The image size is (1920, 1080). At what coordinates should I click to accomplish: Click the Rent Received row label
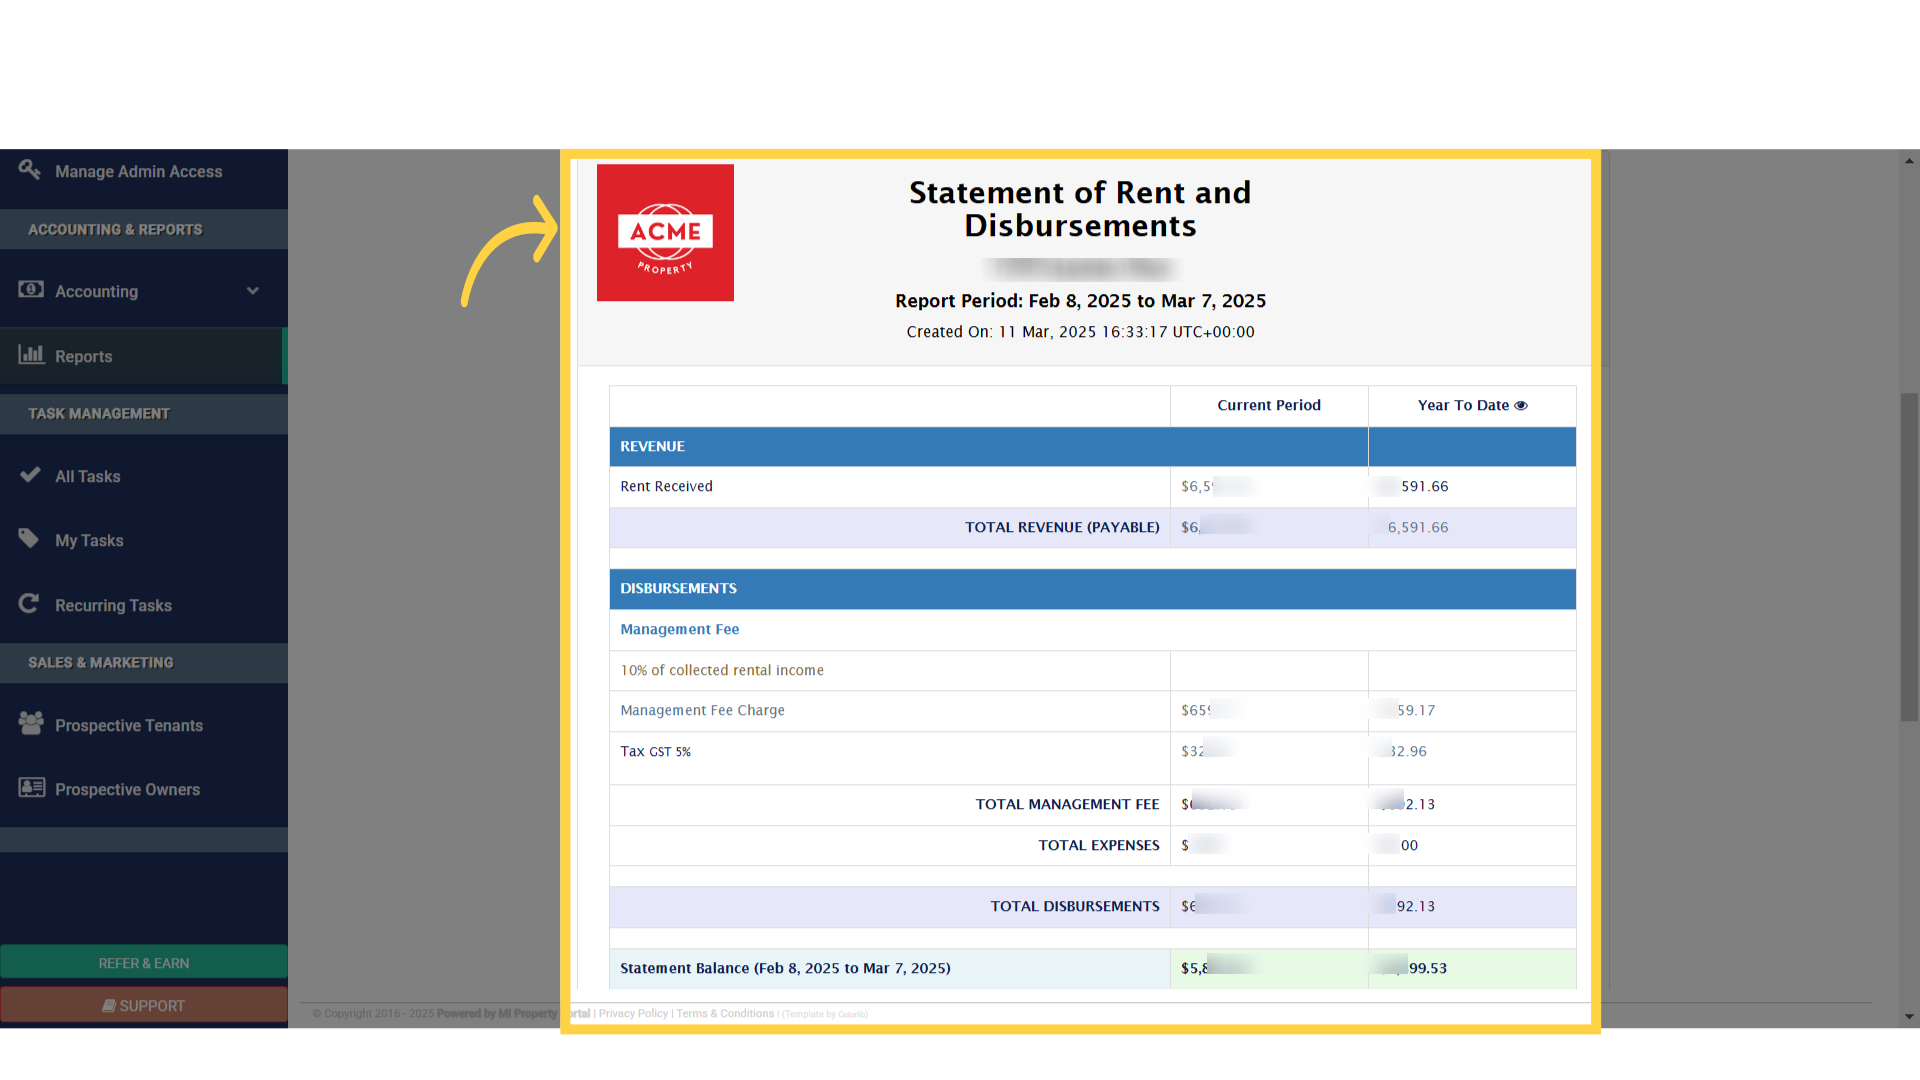(666, 486)
